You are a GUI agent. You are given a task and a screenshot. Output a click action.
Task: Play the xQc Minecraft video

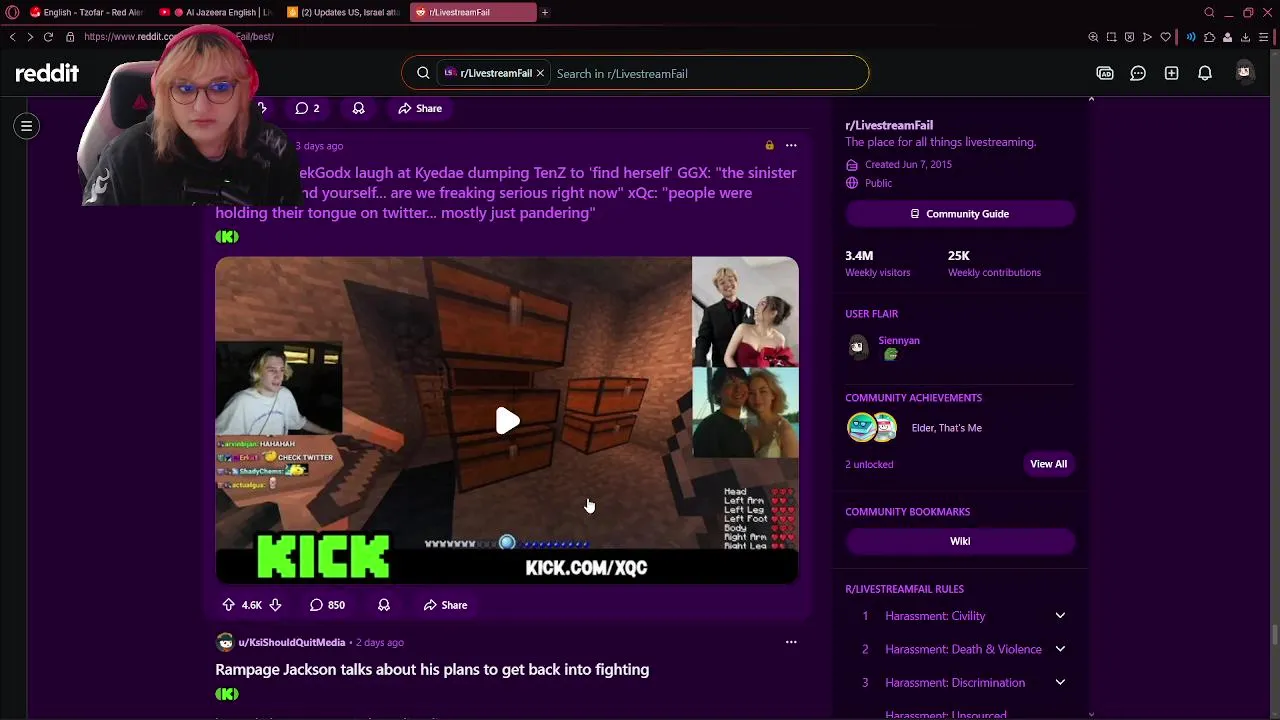(507, 421)
